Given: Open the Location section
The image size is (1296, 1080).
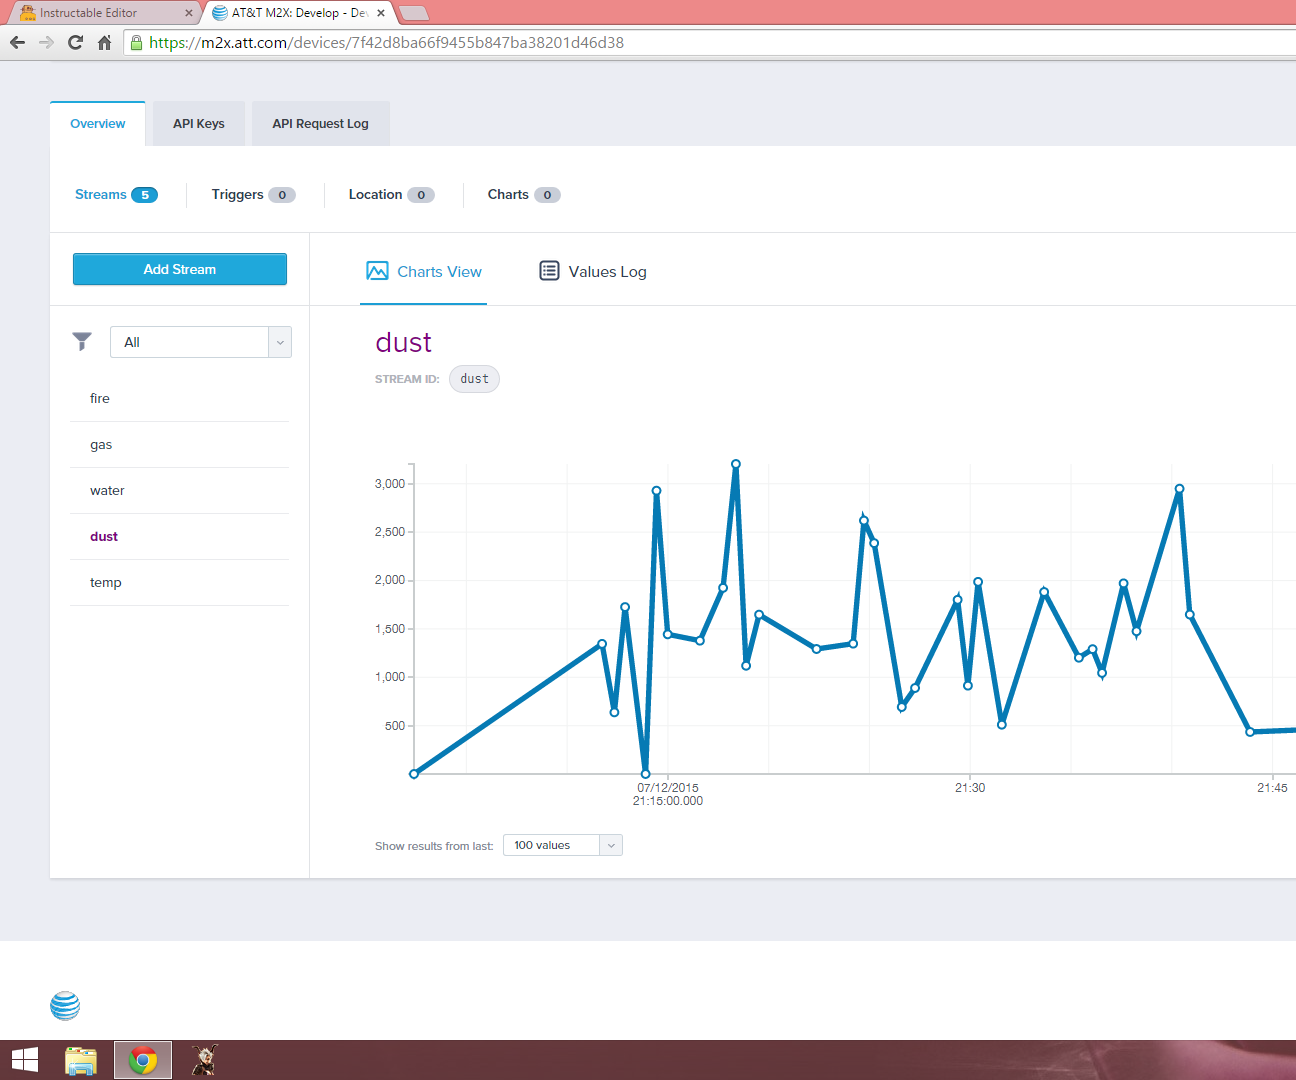Looking at the screenshot, I should coord(391,195).
